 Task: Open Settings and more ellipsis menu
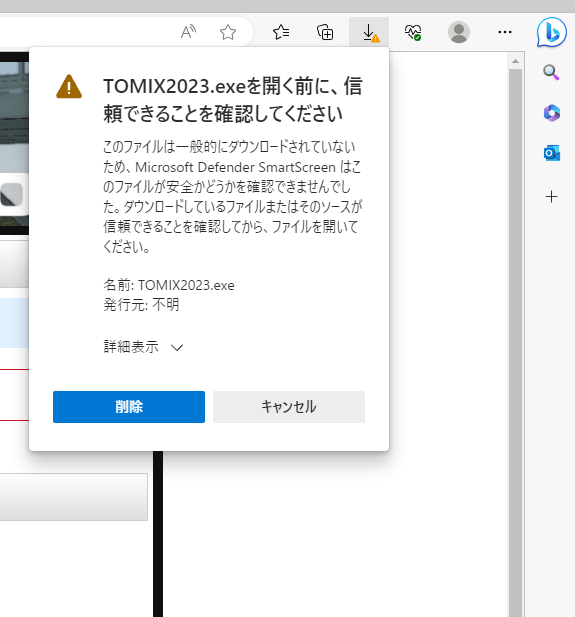click(x=505, y=32)
